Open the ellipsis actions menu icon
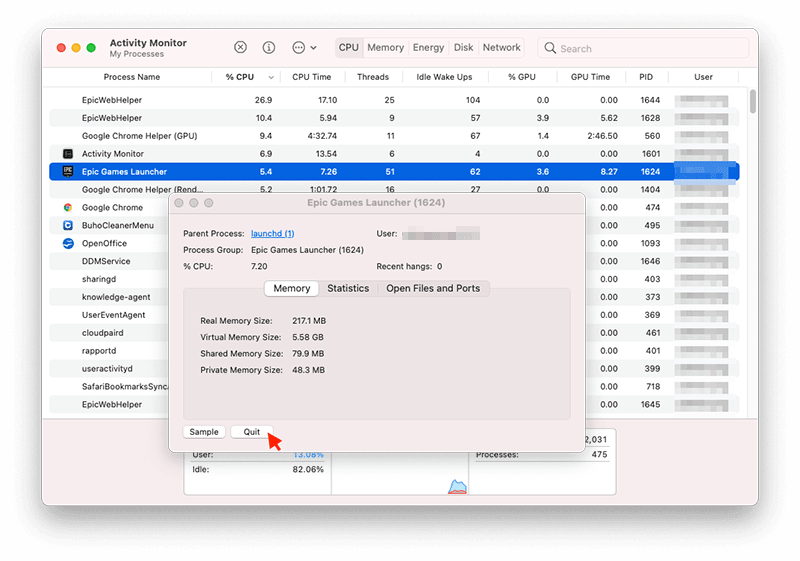800x561 pixels. [298, 47]
